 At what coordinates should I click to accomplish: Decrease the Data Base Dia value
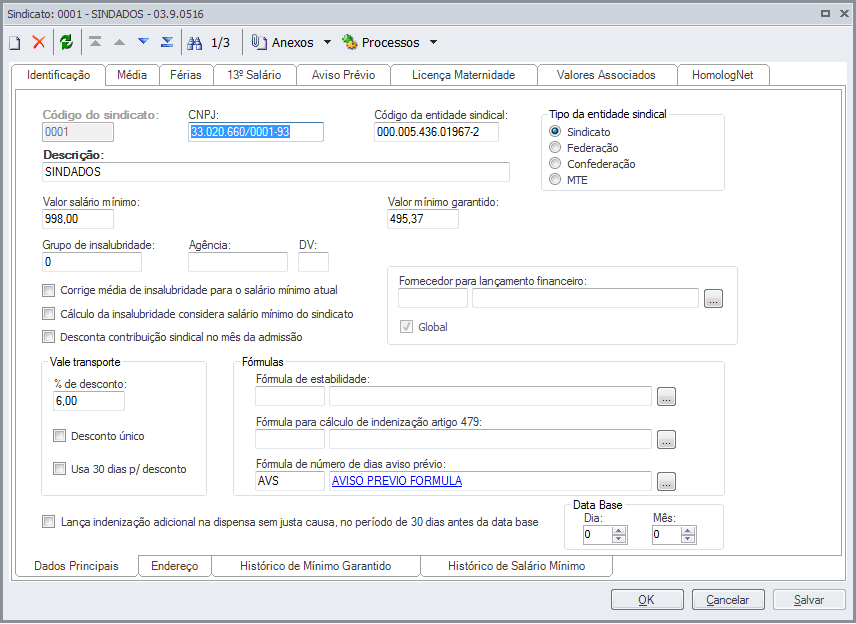(x=619, y=539)
